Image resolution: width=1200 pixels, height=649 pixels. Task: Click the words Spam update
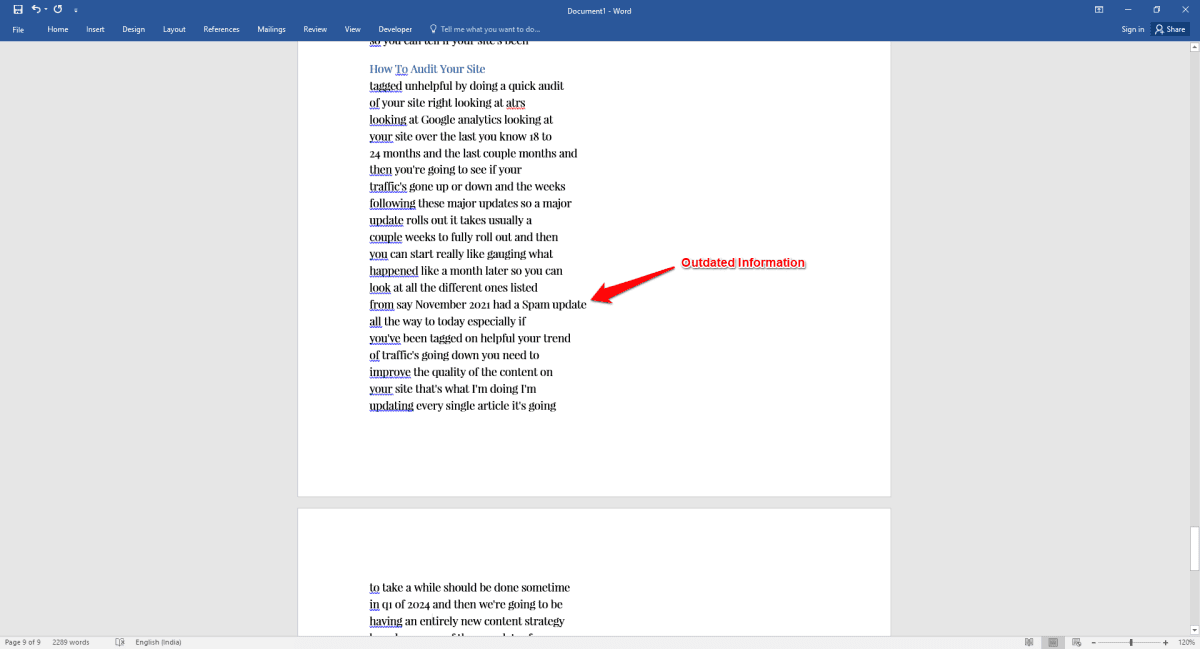click(x=554, y=304)
